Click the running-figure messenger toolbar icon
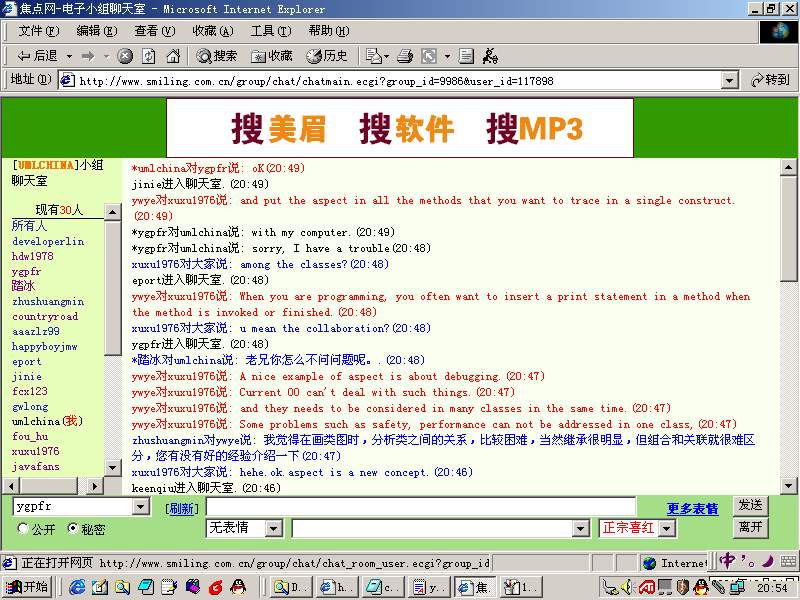 tap(490, 56)
